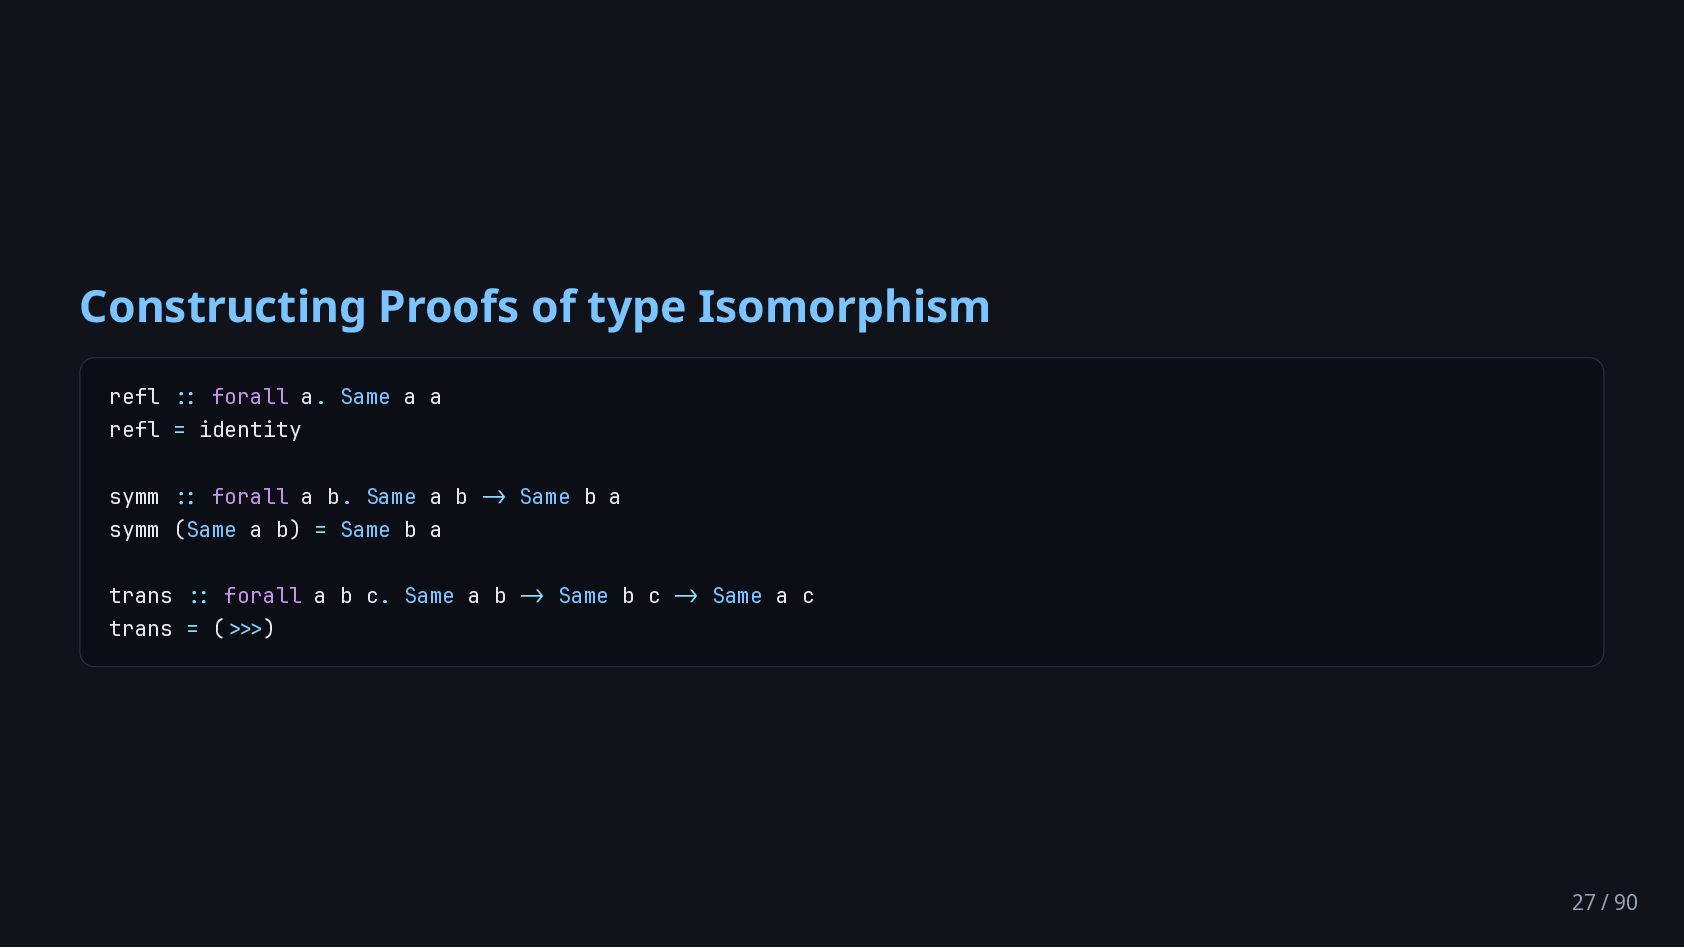Click the double-colon after refl
The image size is (1684, 948).
186,397
